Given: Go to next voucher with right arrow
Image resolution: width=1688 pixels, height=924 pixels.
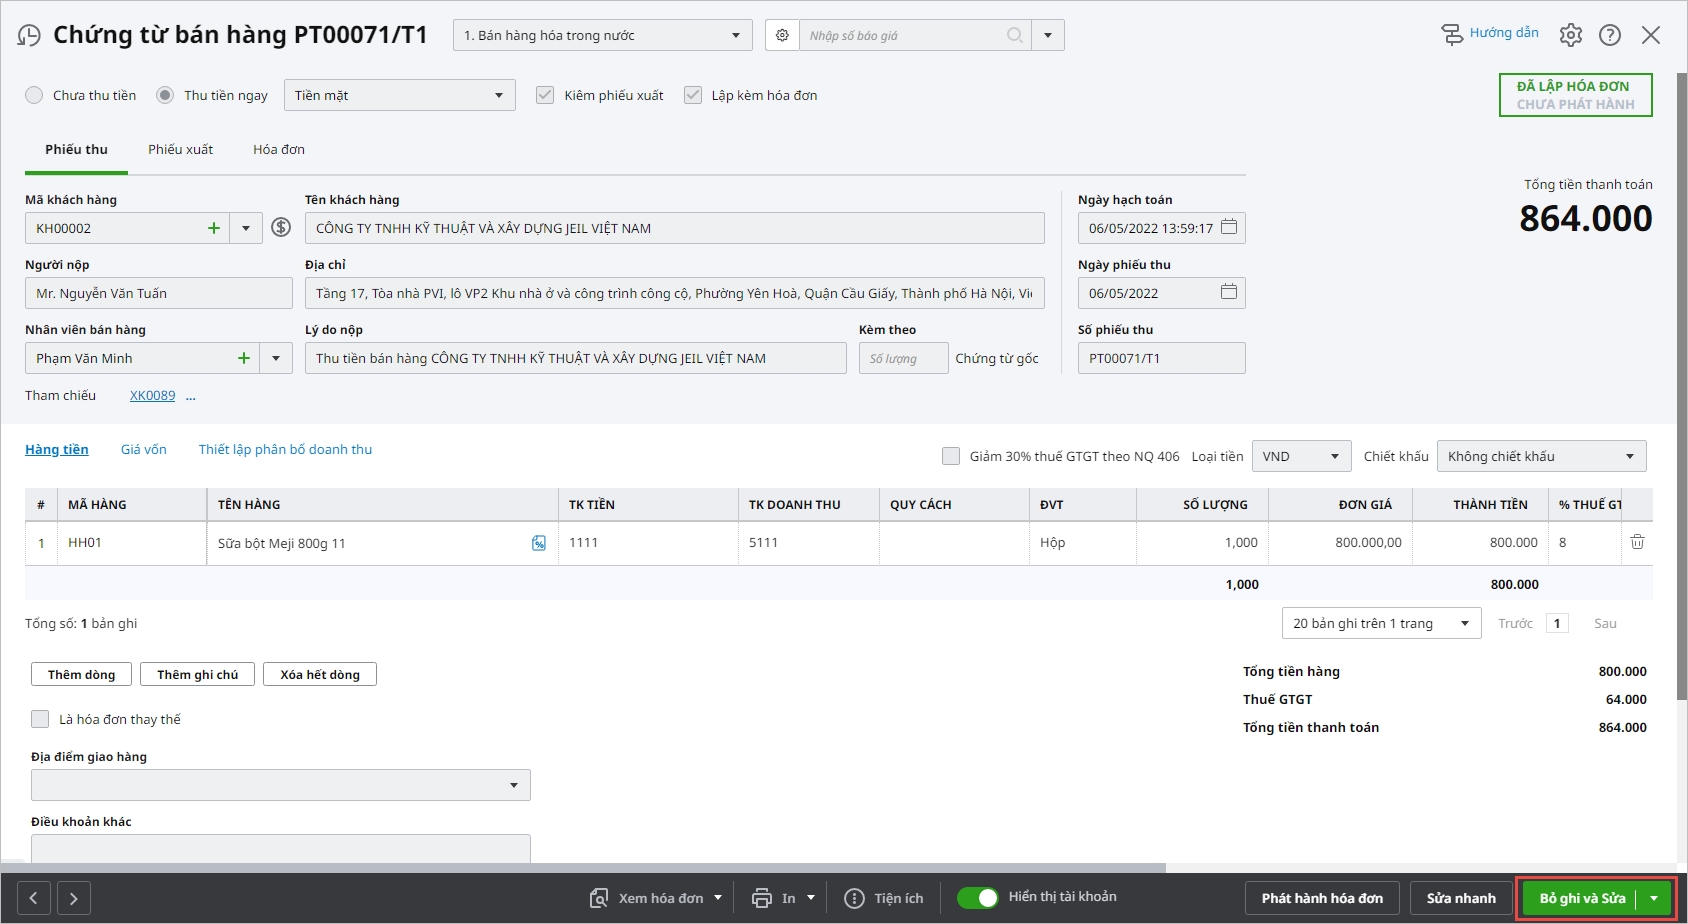Looking at the screenshot, I should (x=74, y=898).
